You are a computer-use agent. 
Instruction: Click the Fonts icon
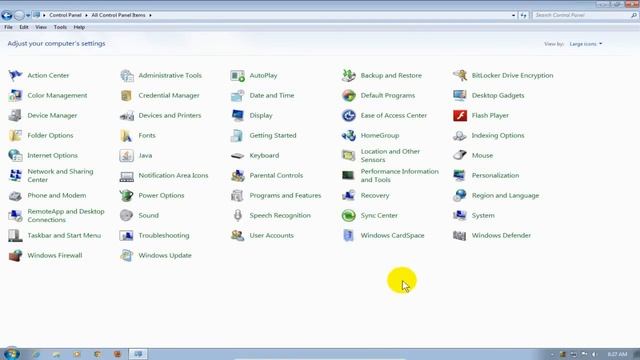127,136
